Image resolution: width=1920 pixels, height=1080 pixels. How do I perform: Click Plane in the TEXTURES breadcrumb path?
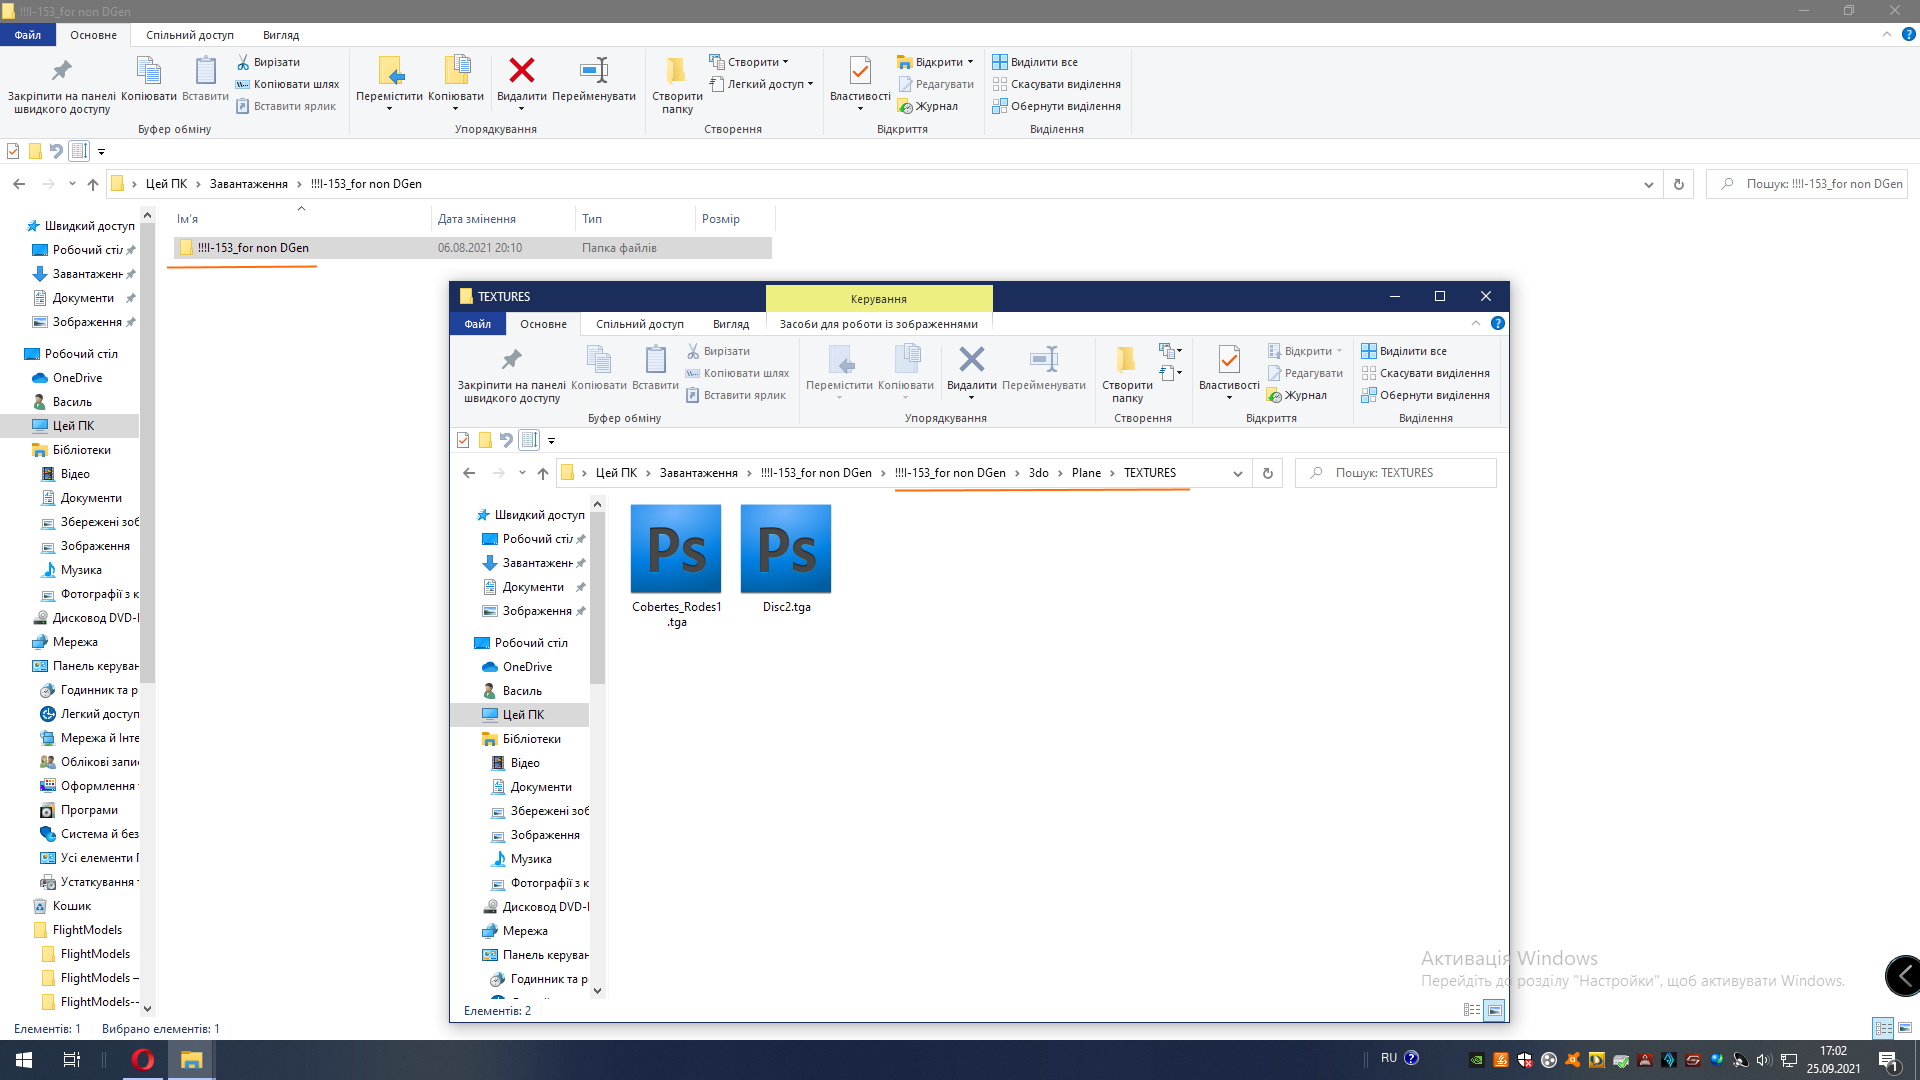1085,473
